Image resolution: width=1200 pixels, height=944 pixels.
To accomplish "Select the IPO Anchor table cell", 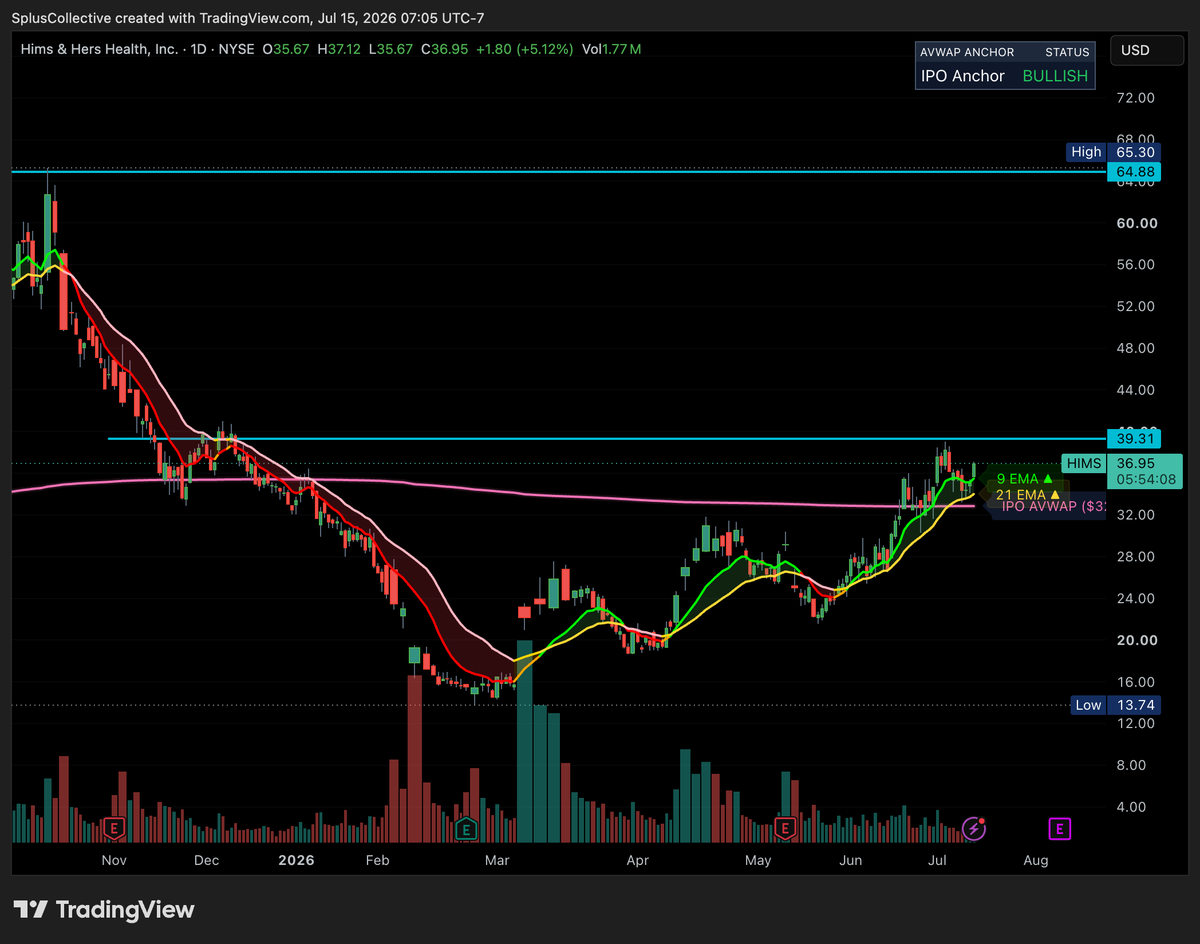I will [x=963, y=76].
